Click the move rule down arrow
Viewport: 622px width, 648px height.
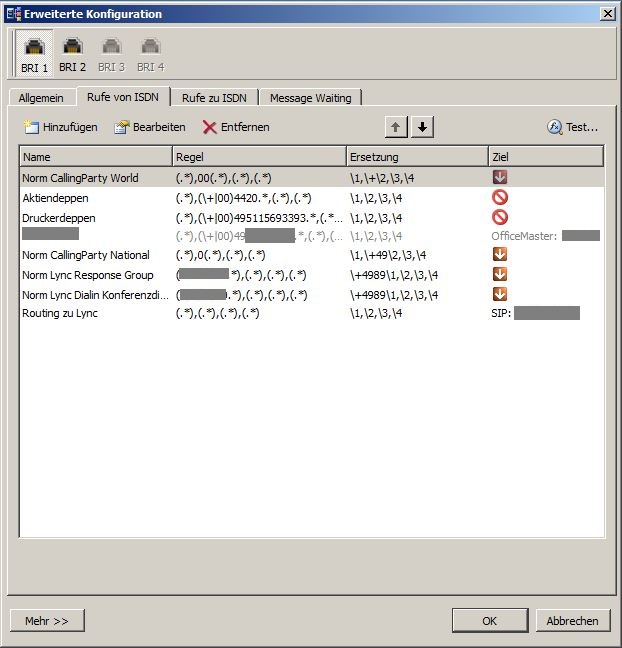[423, 127]
